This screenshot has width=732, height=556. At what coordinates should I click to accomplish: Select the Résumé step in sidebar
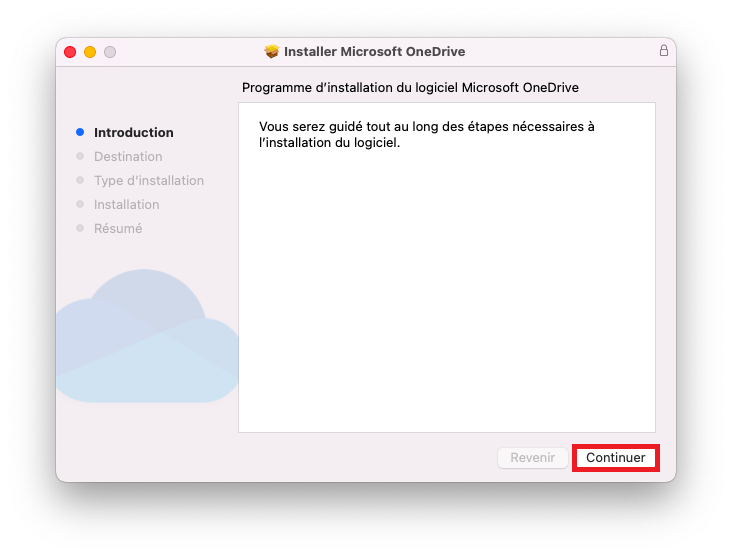[118, 228]
